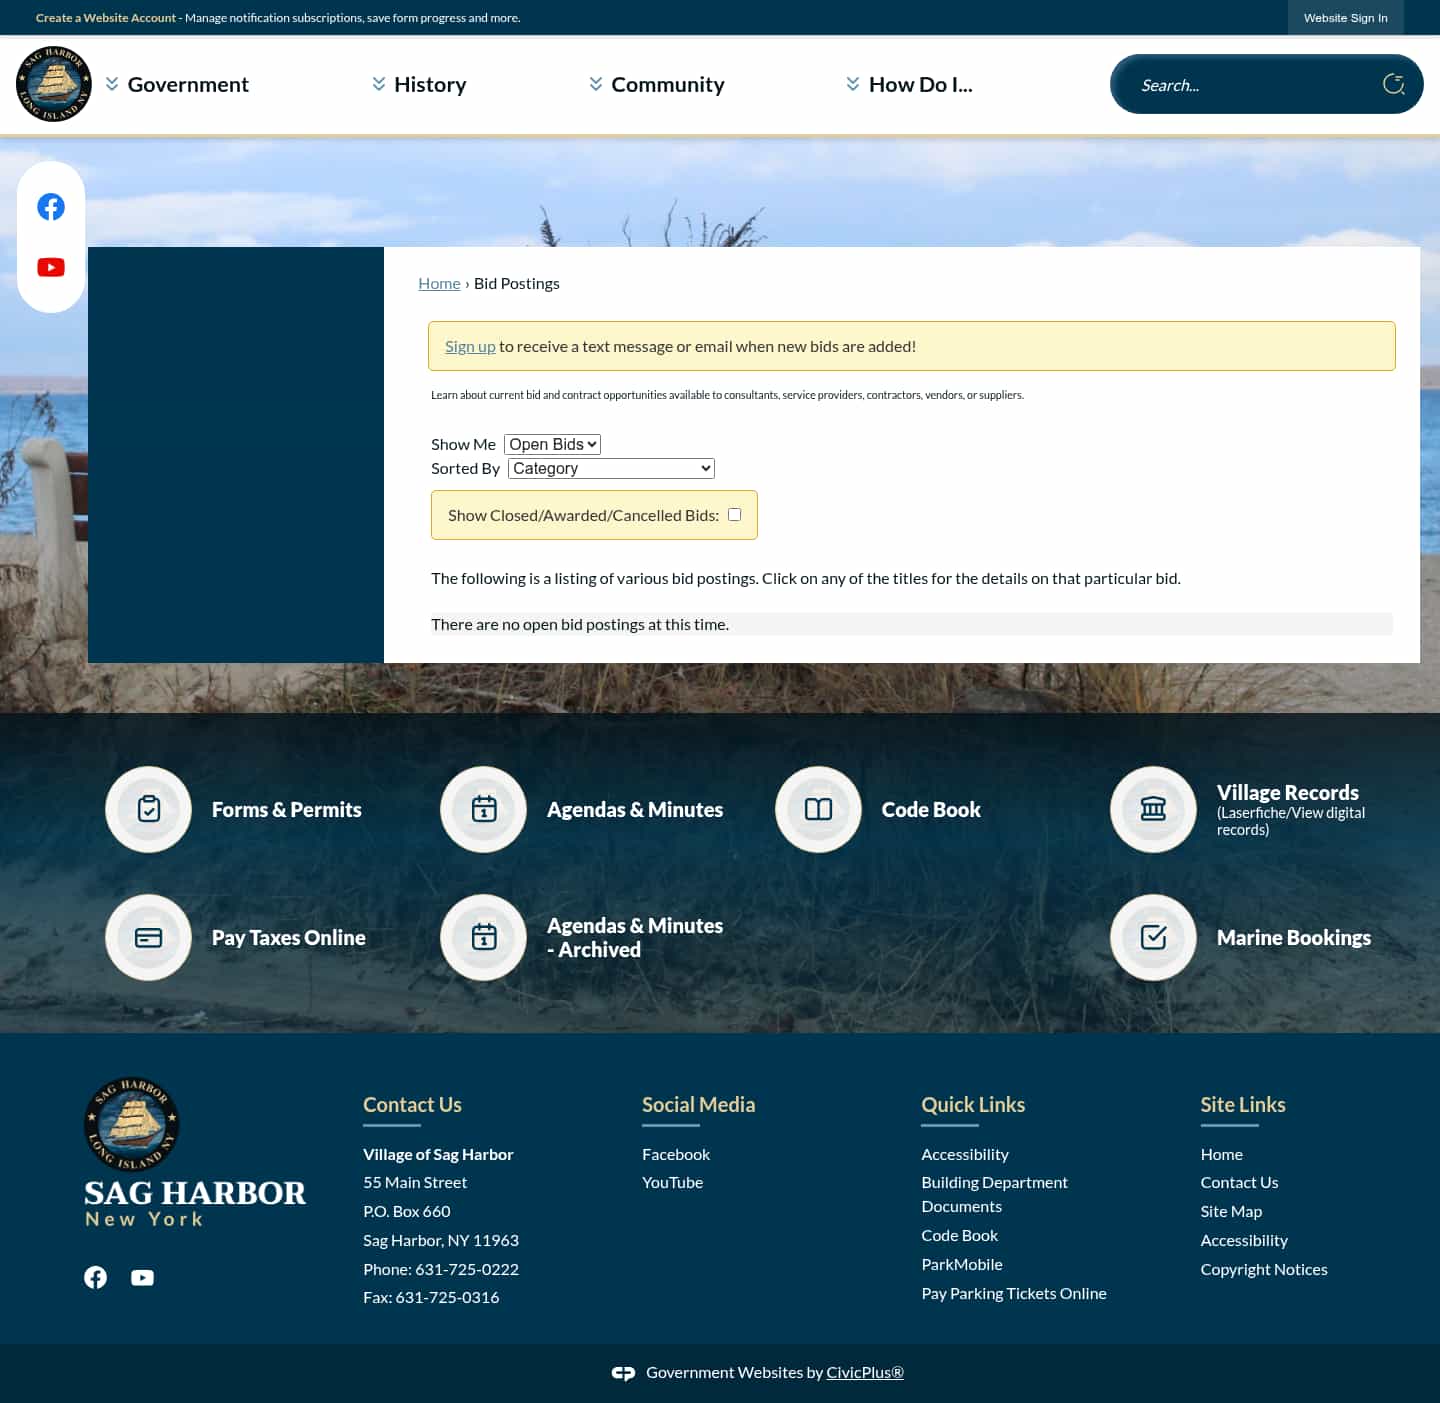Click the Facebook icon in the sidebar
The width and height of the screenshot is (1440, 1403).
(51, 207)
